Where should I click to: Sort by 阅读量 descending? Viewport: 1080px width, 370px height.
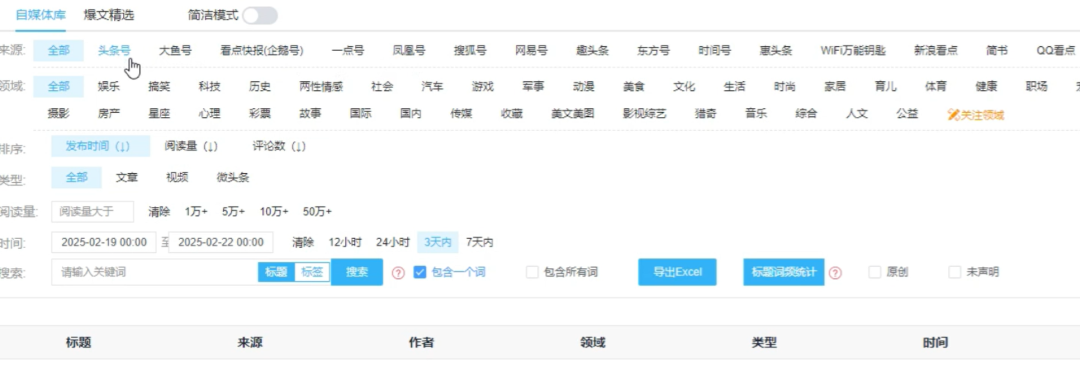191,147
